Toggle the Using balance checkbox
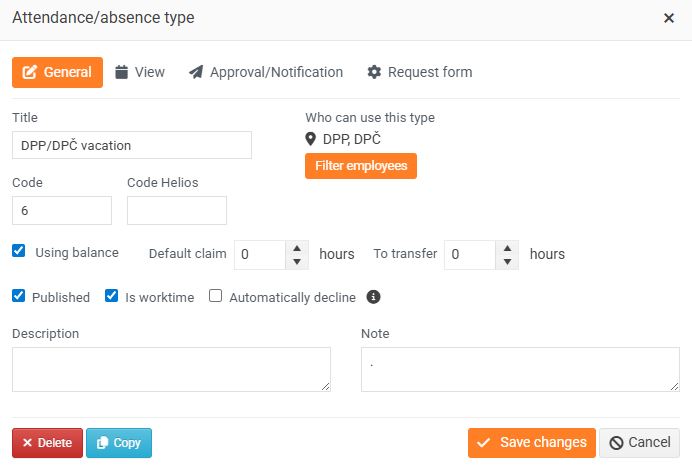The height and width of the screenshot is (471, 692). tap(19, 252)
